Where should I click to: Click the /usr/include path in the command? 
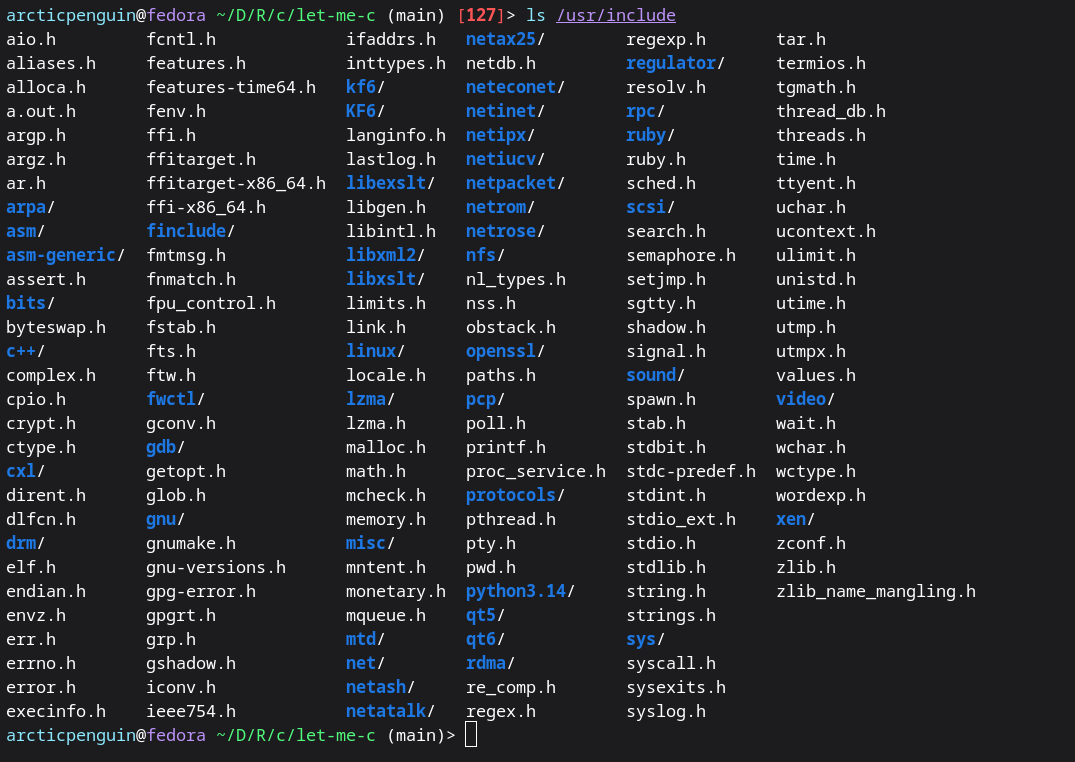click(x=616, y=15)
